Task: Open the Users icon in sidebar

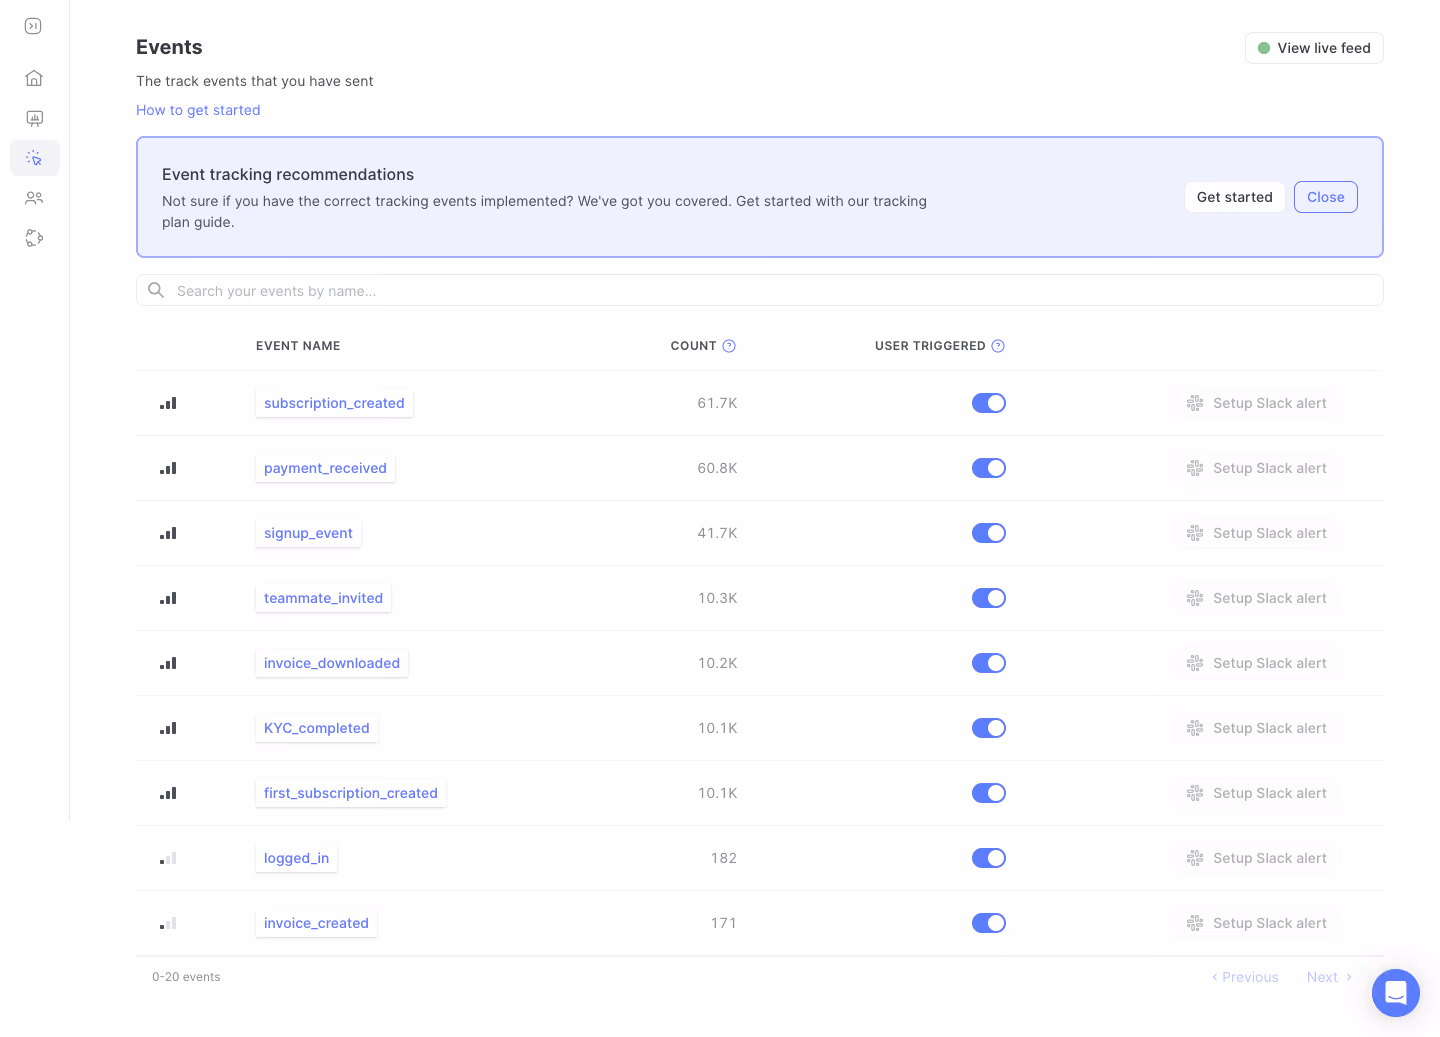Action: (34, 198)
